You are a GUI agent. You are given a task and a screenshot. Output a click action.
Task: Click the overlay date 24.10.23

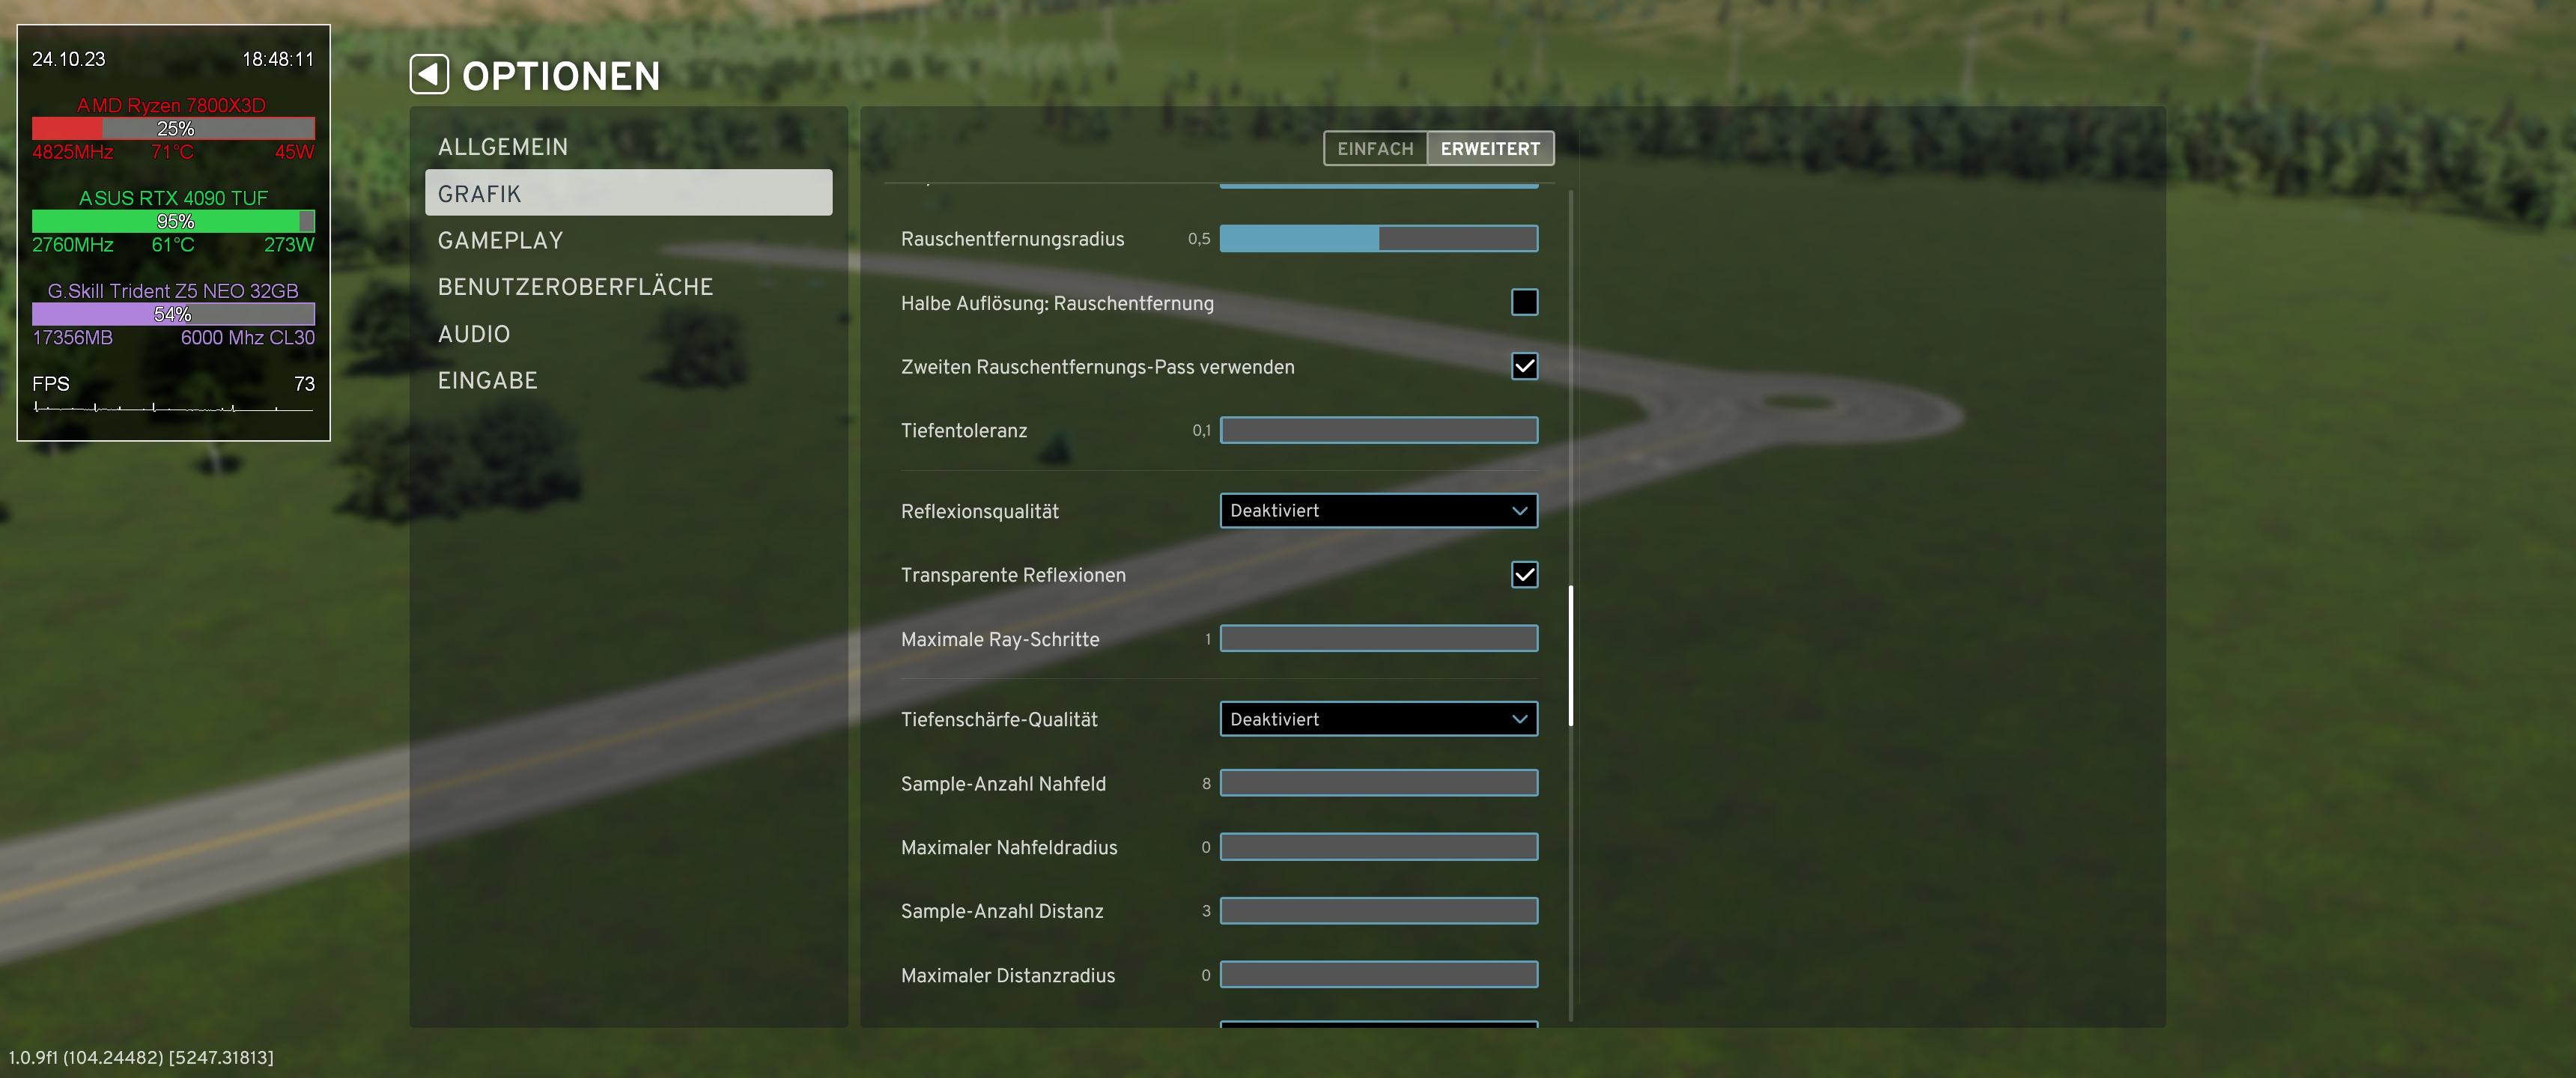68,59
